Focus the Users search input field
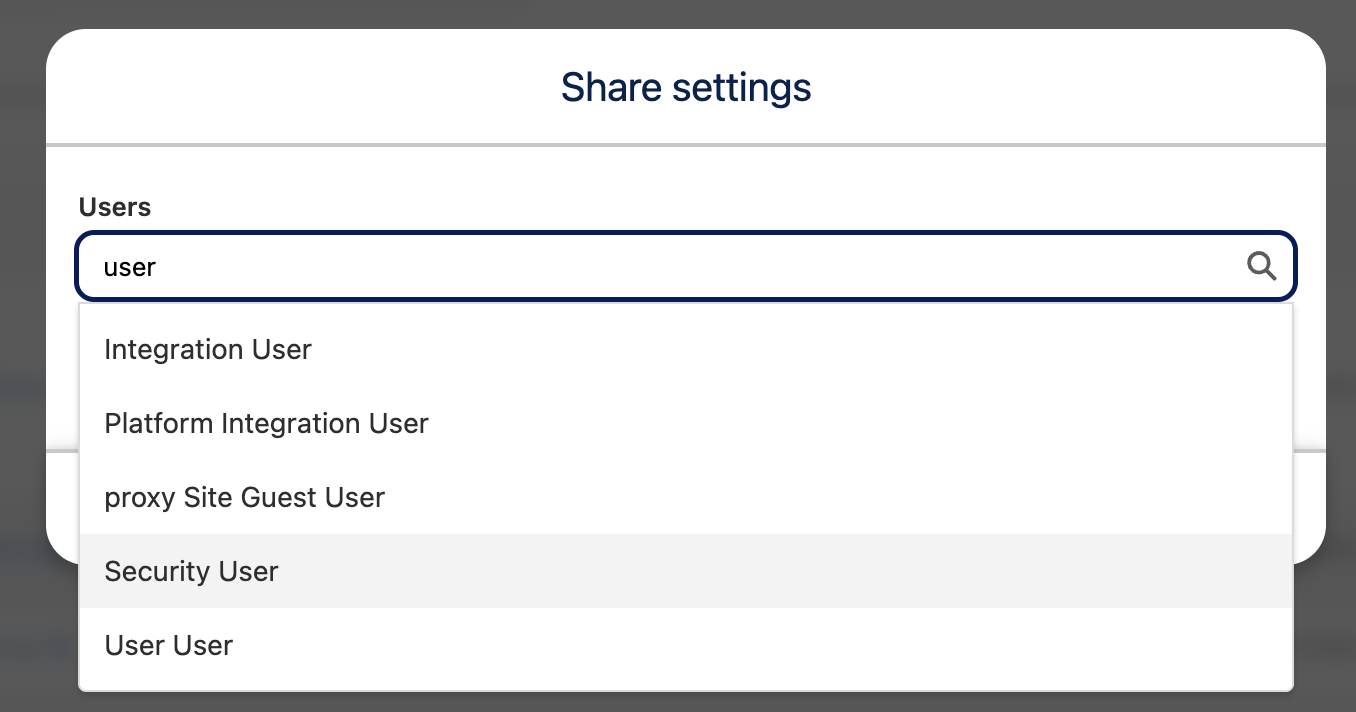 tap(660, 267)
